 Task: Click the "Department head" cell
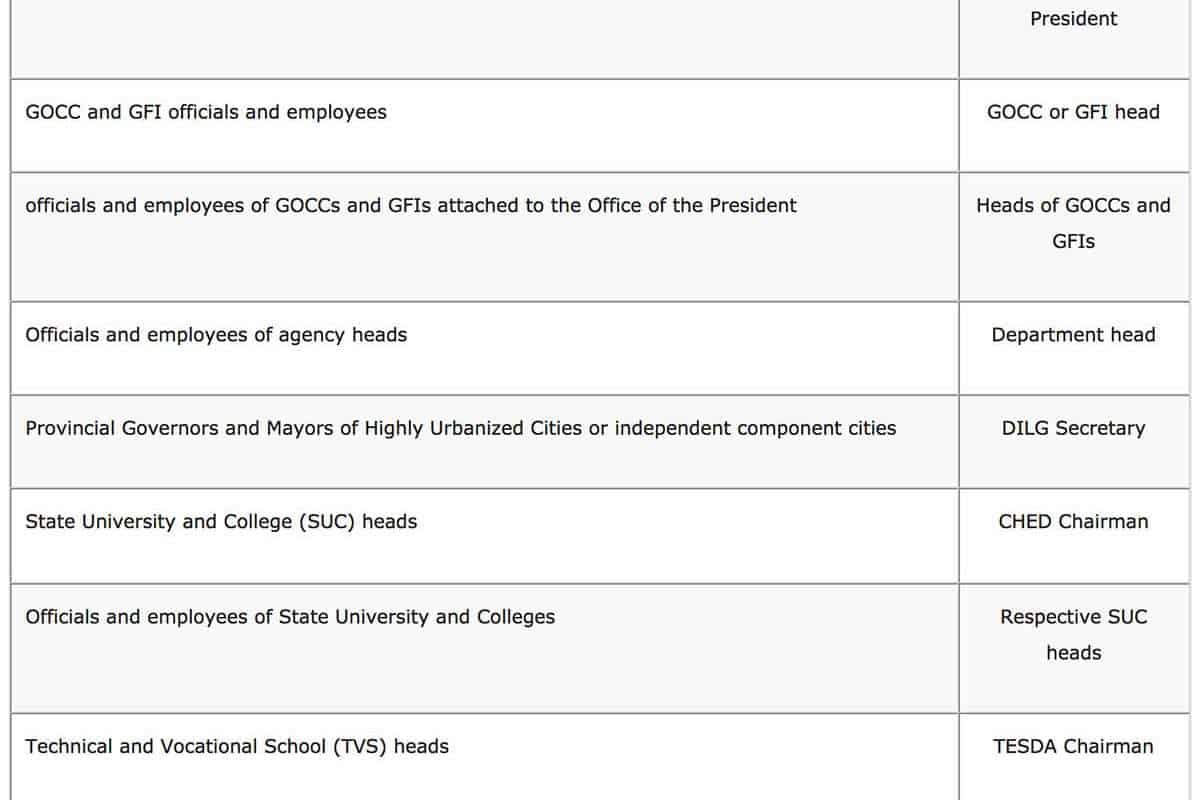tap(1073, 335)
